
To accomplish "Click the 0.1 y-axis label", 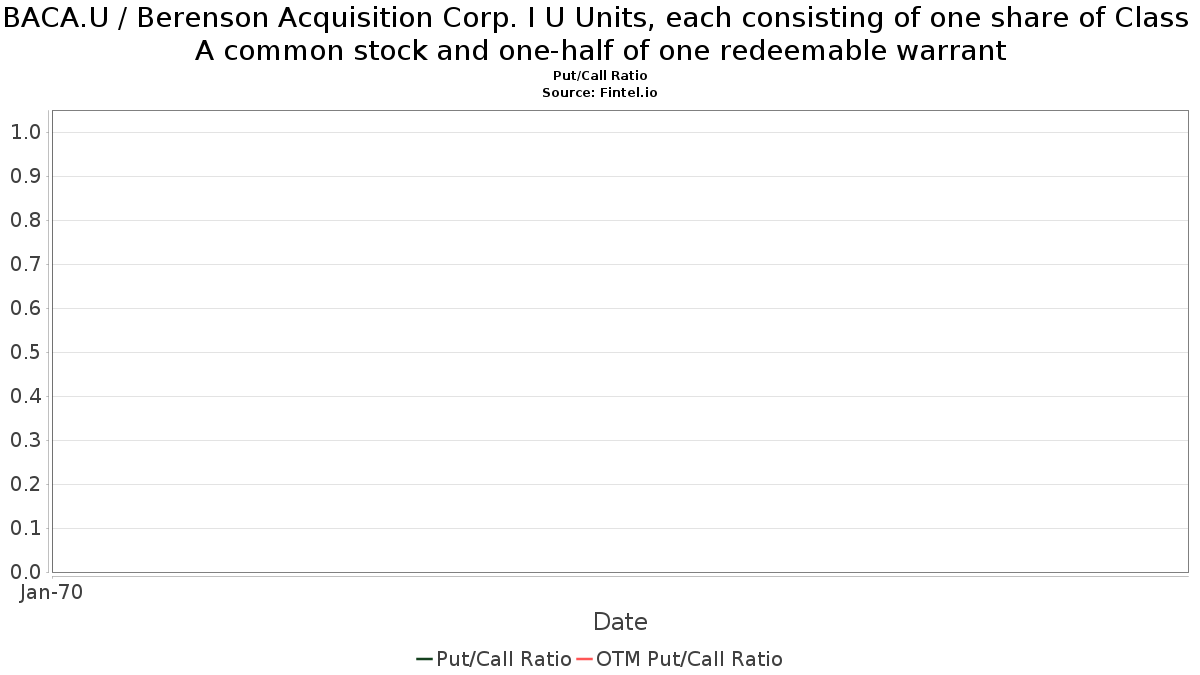I will (x=25, y=528).
